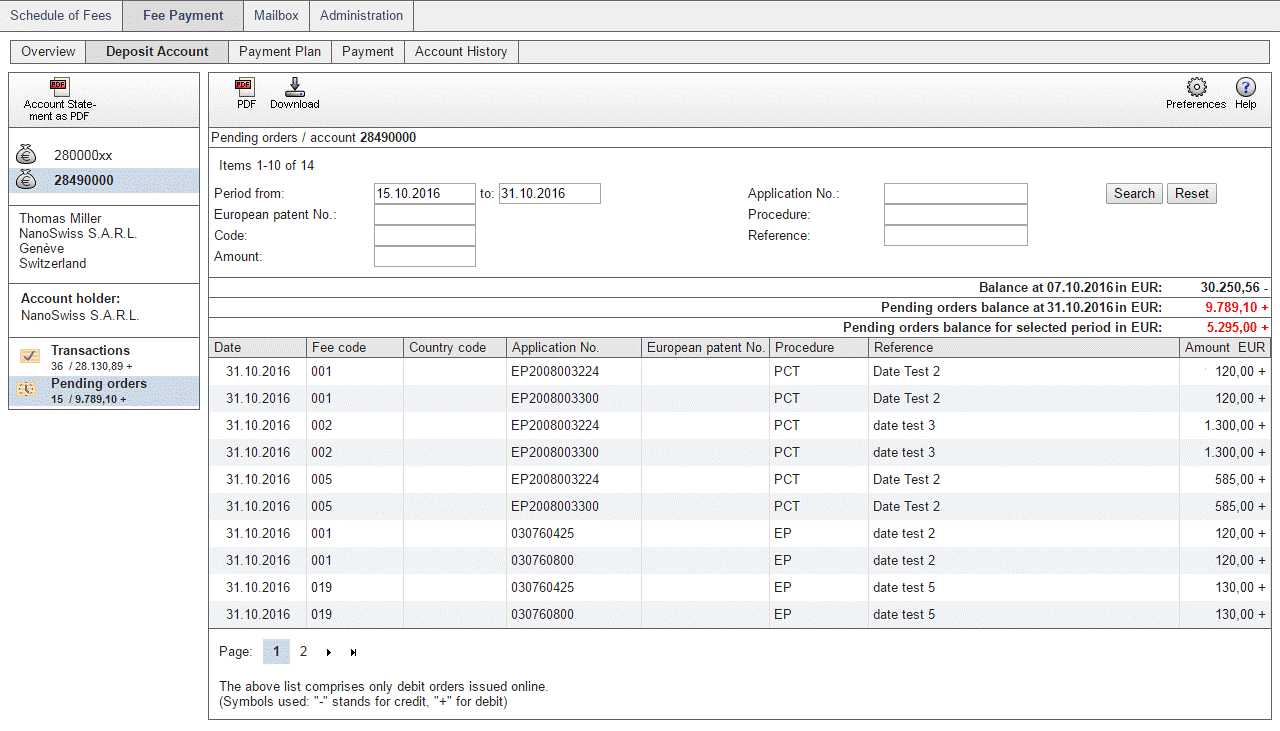Select the money bag icon for 28490000
This screenshot has width=1280, height=731.
27,180
